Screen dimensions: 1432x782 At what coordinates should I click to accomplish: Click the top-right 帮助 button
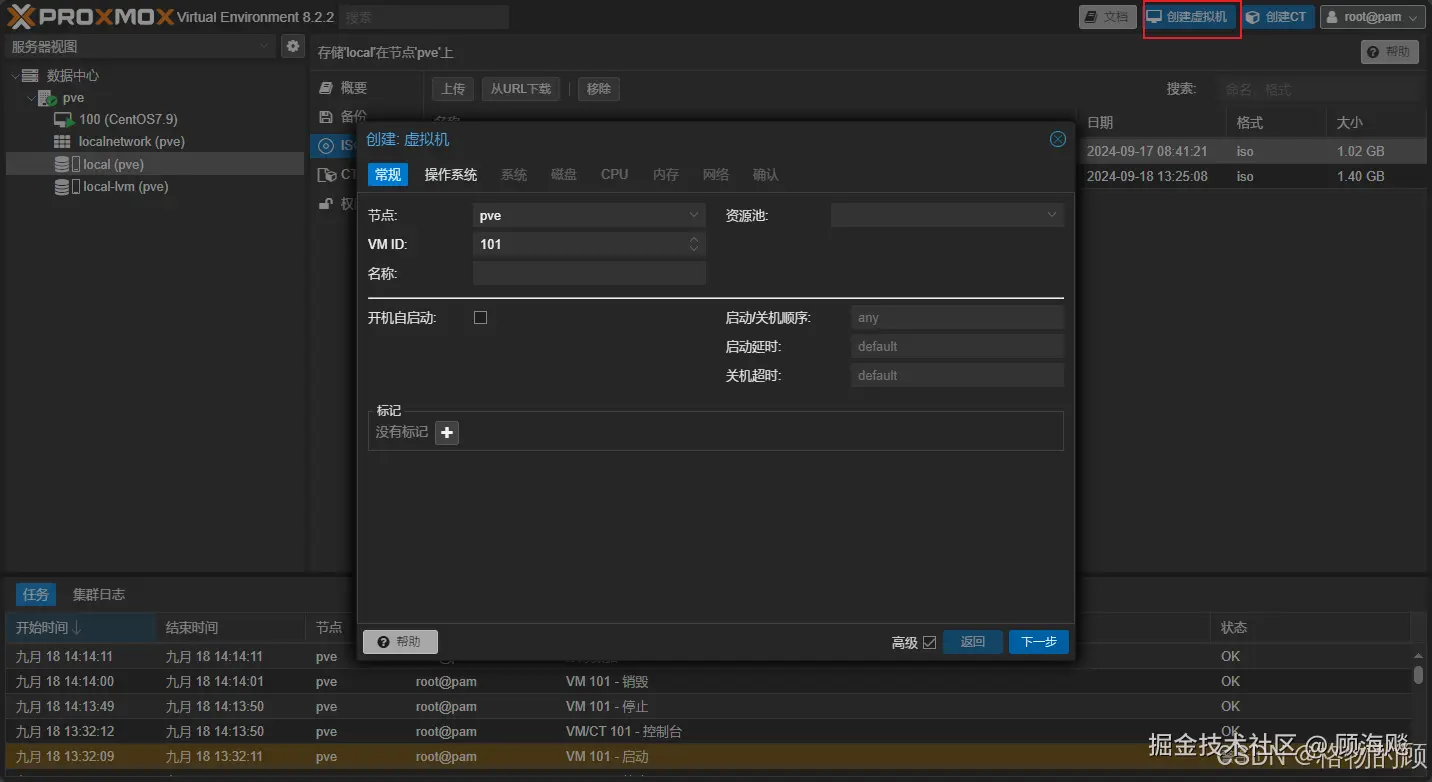click(1389, 51)
